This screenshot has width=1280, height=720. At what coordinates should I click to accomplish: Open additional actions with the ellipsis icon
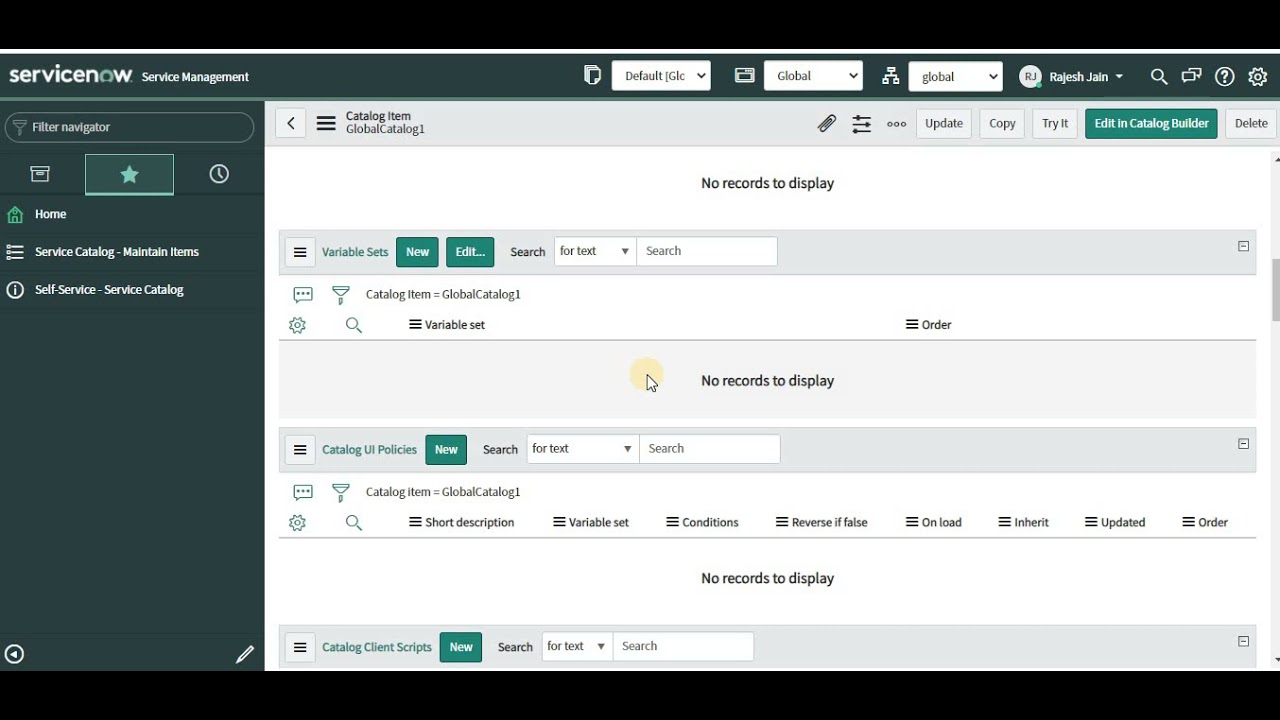(x=896, y=123)
